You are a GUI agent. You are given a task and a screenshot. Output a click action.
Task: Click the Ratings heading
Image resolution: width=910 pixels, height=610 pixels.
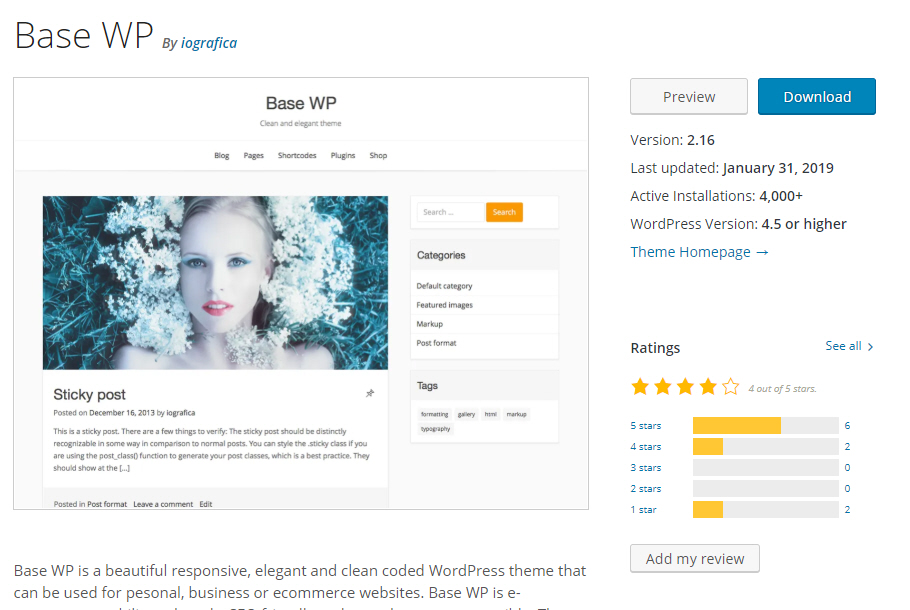[x=655, y=348]
